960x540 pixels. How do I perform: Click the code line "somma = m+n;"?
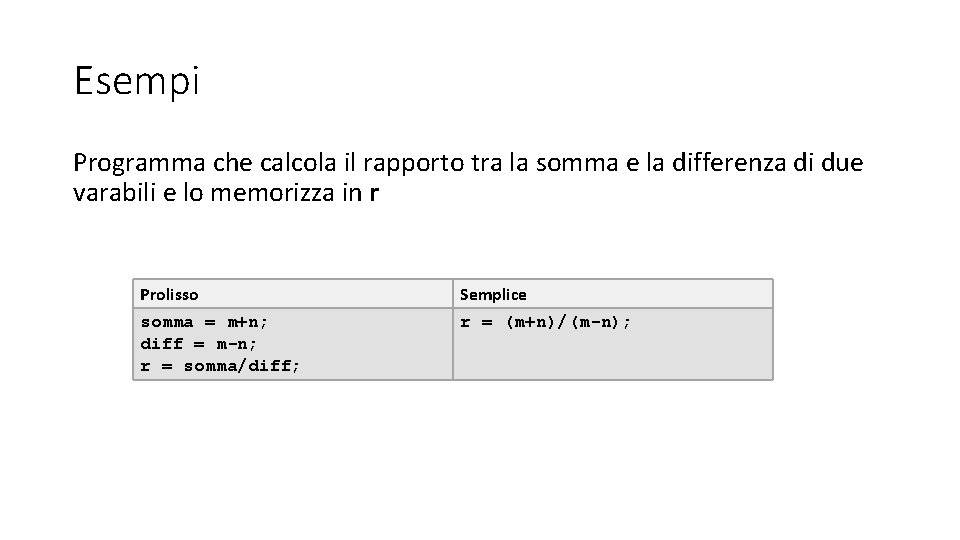[204, 322]
